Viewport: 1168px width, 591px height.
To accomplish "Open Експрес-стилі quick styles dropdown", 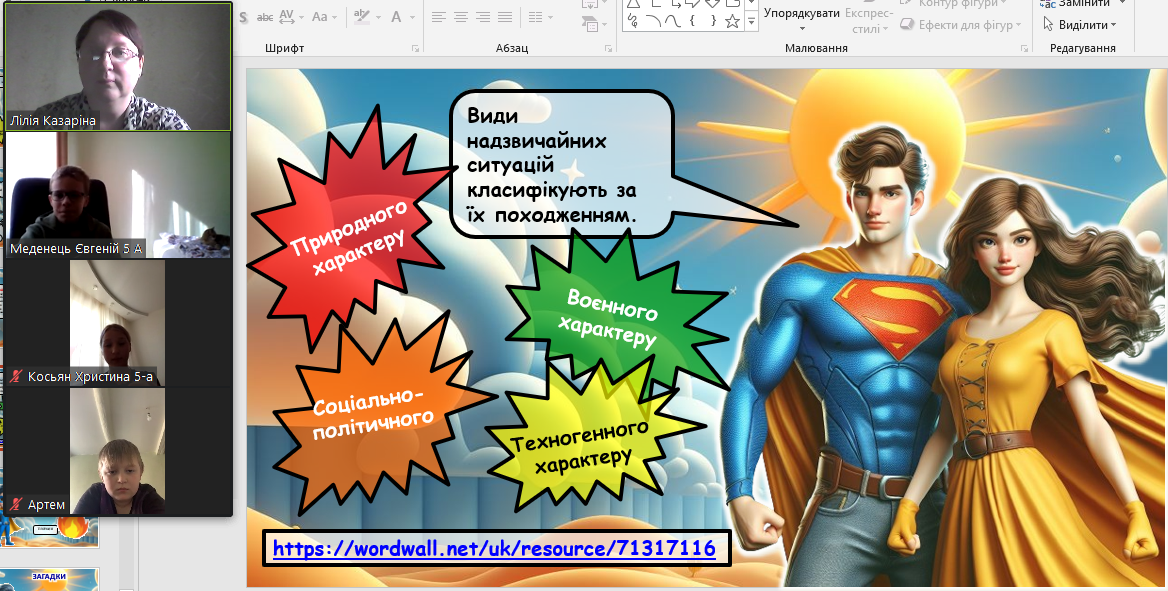I will (x=868, y=20).
